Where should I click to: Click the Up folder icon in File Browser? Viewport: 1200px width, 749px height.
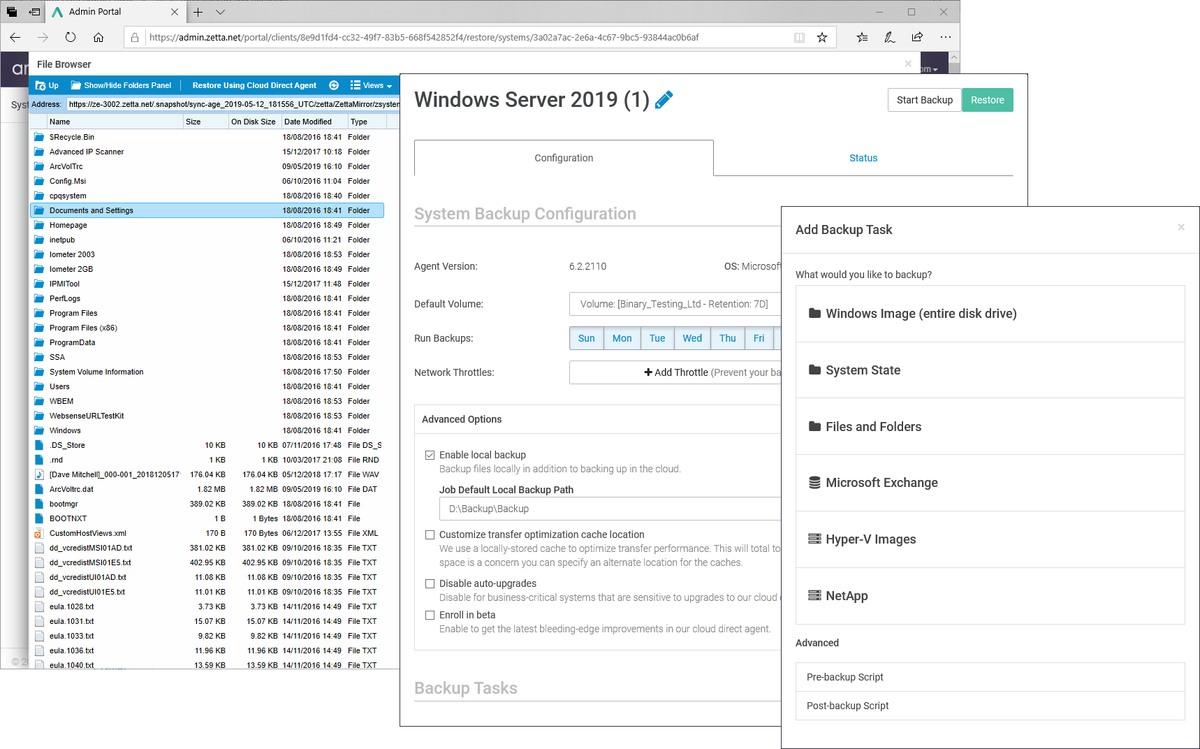tap(38, 85)
